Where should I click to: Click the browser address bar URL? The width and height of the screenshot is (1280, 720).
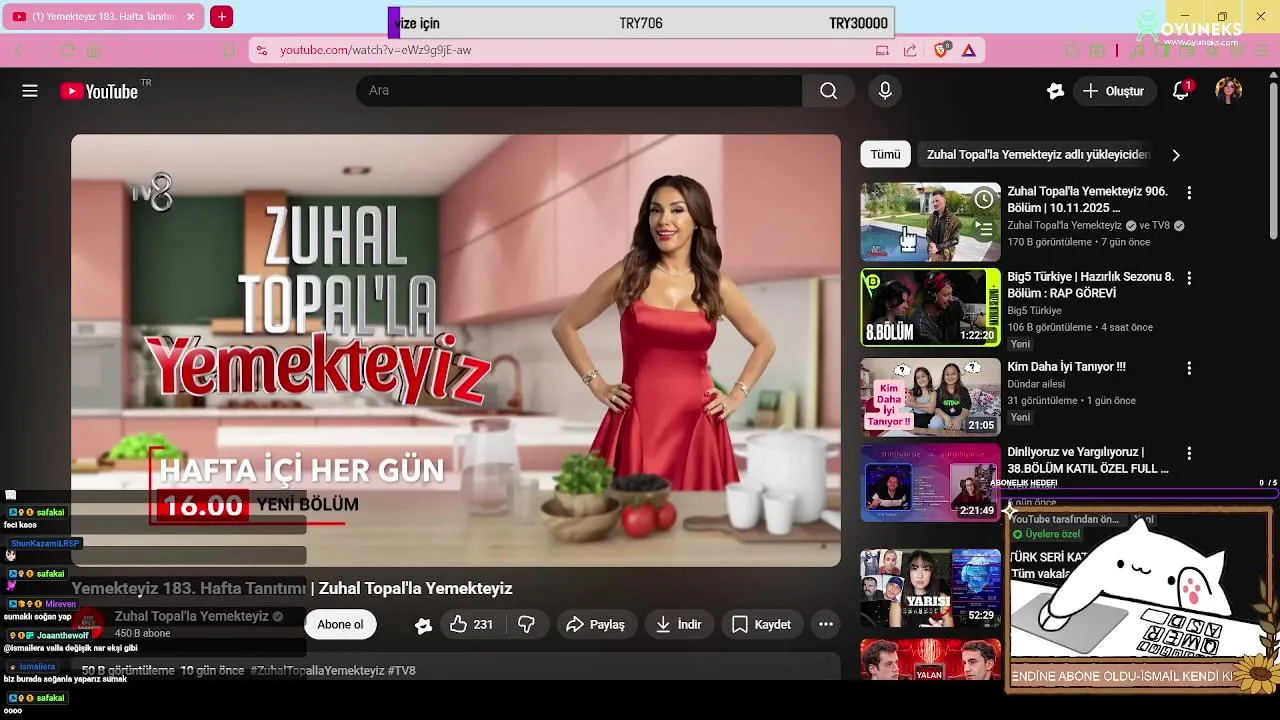(x=375, y=50)
